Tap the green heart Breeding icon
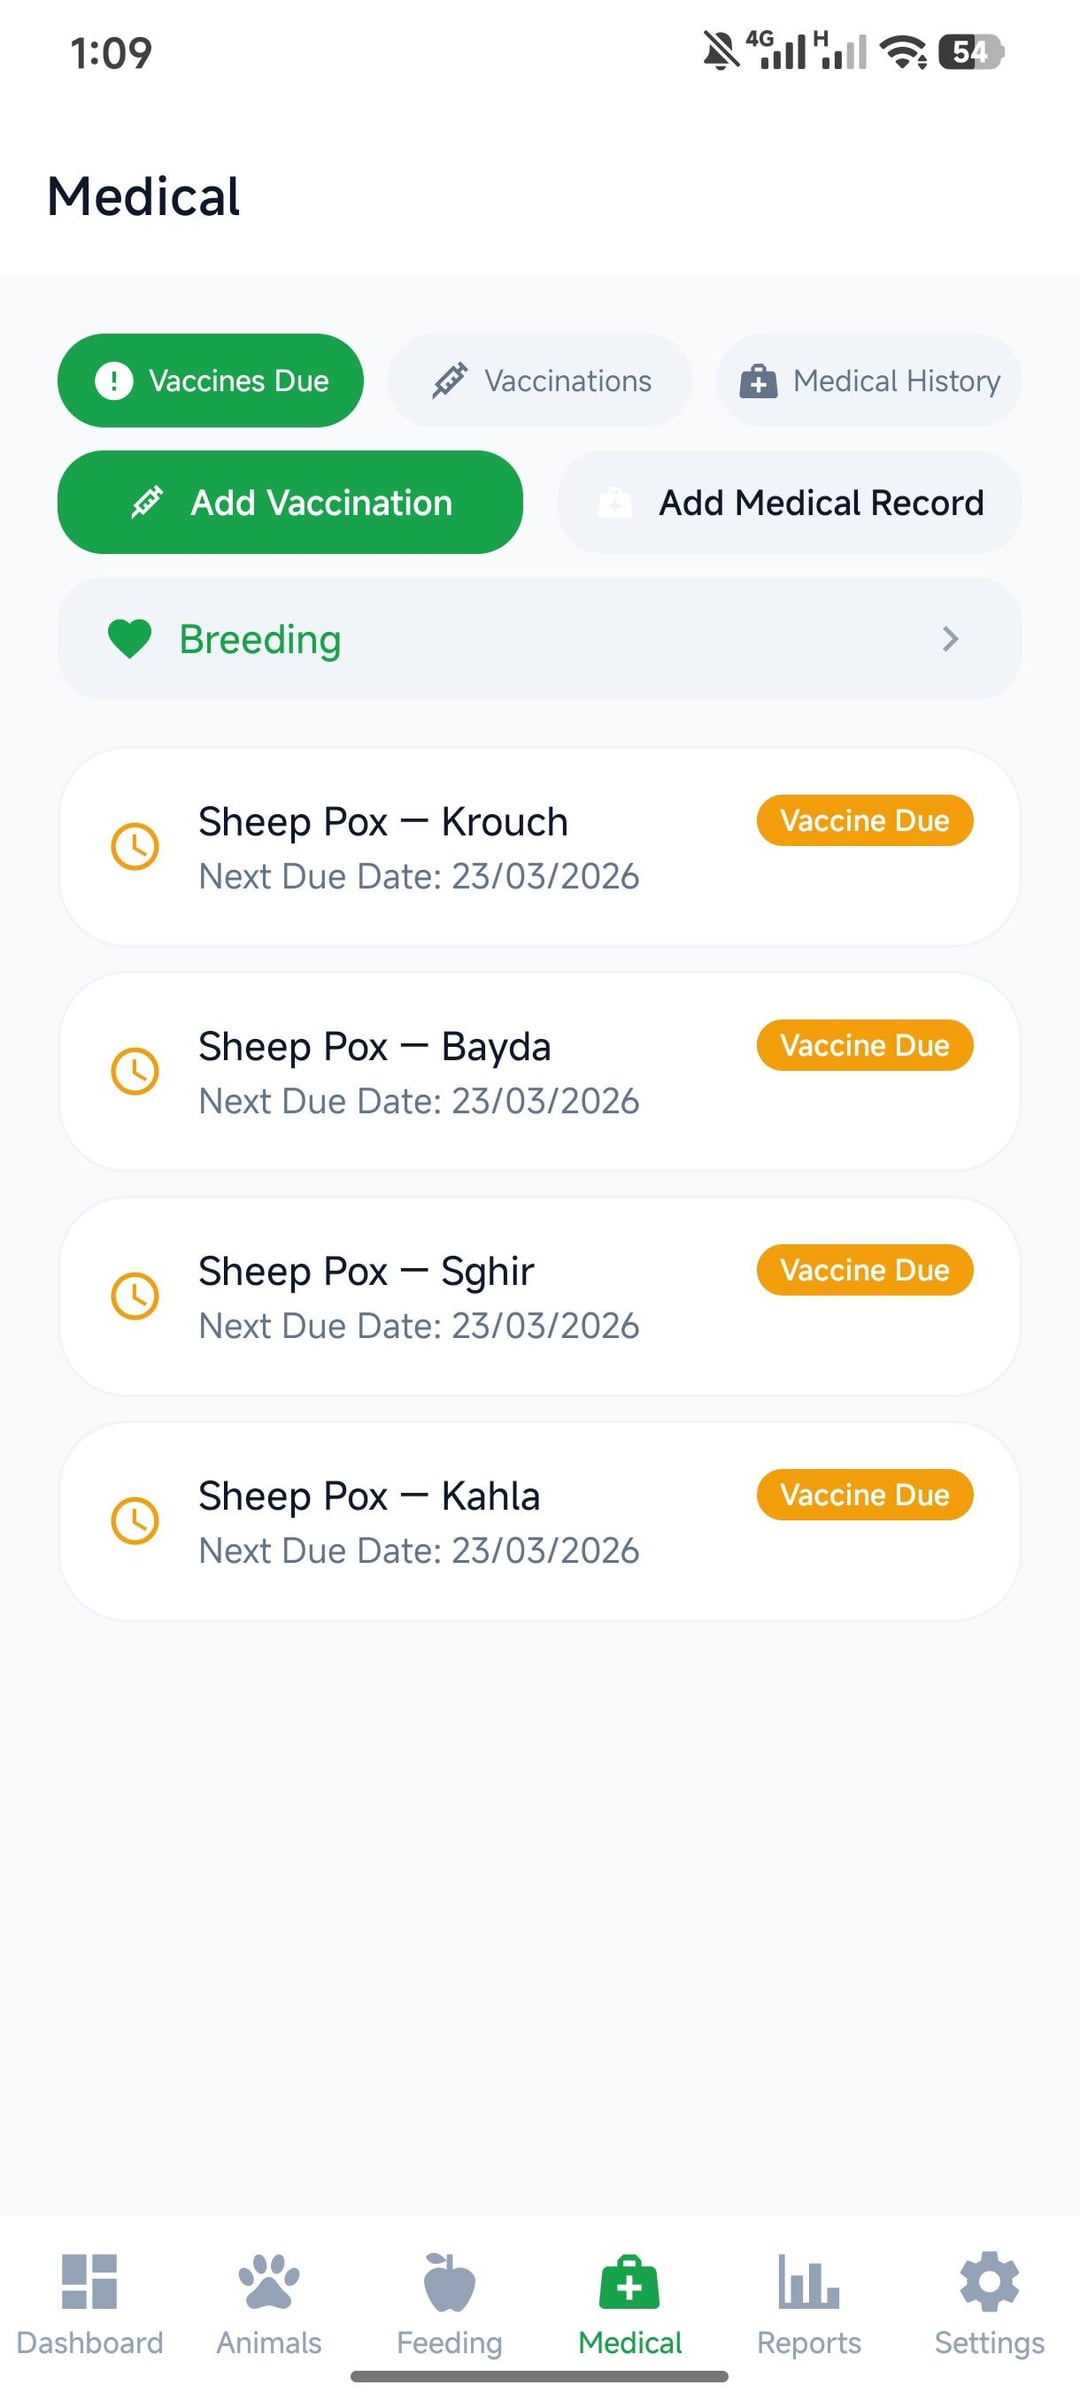This screenshot has width=1080, height=2400. coord(130,638)
